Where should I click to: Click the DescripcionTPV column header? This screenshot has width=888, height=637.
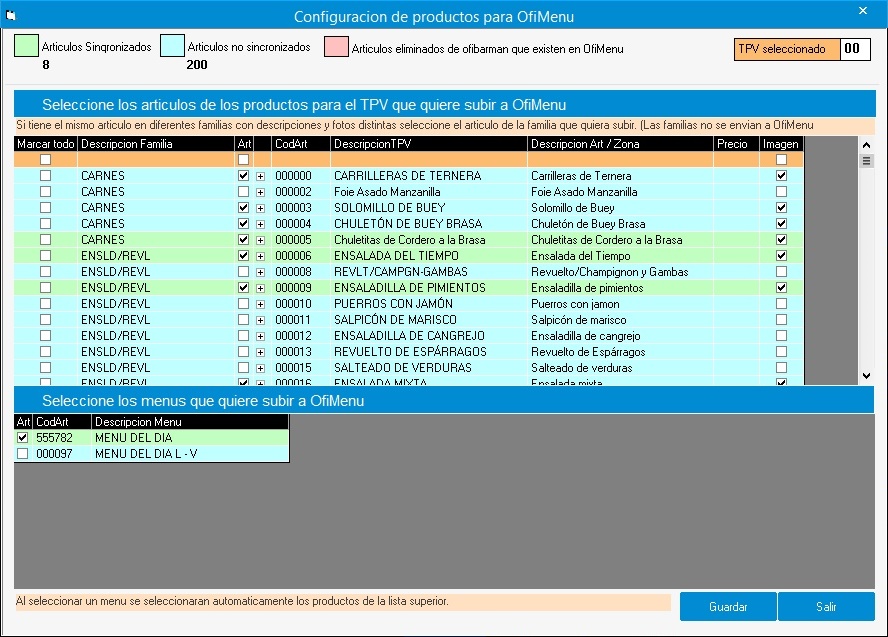click(429, 144)
